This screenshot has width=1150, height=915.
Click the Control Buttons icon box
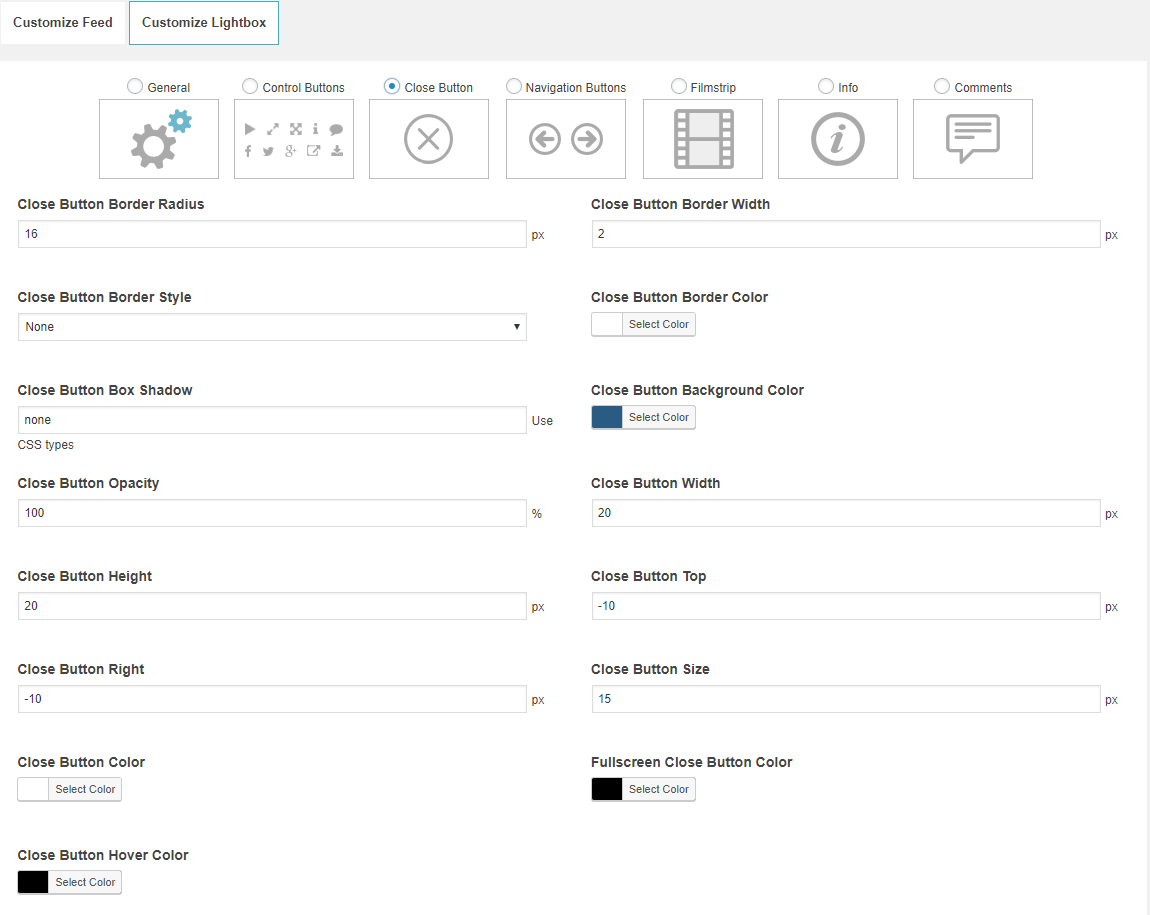[294, 139]
